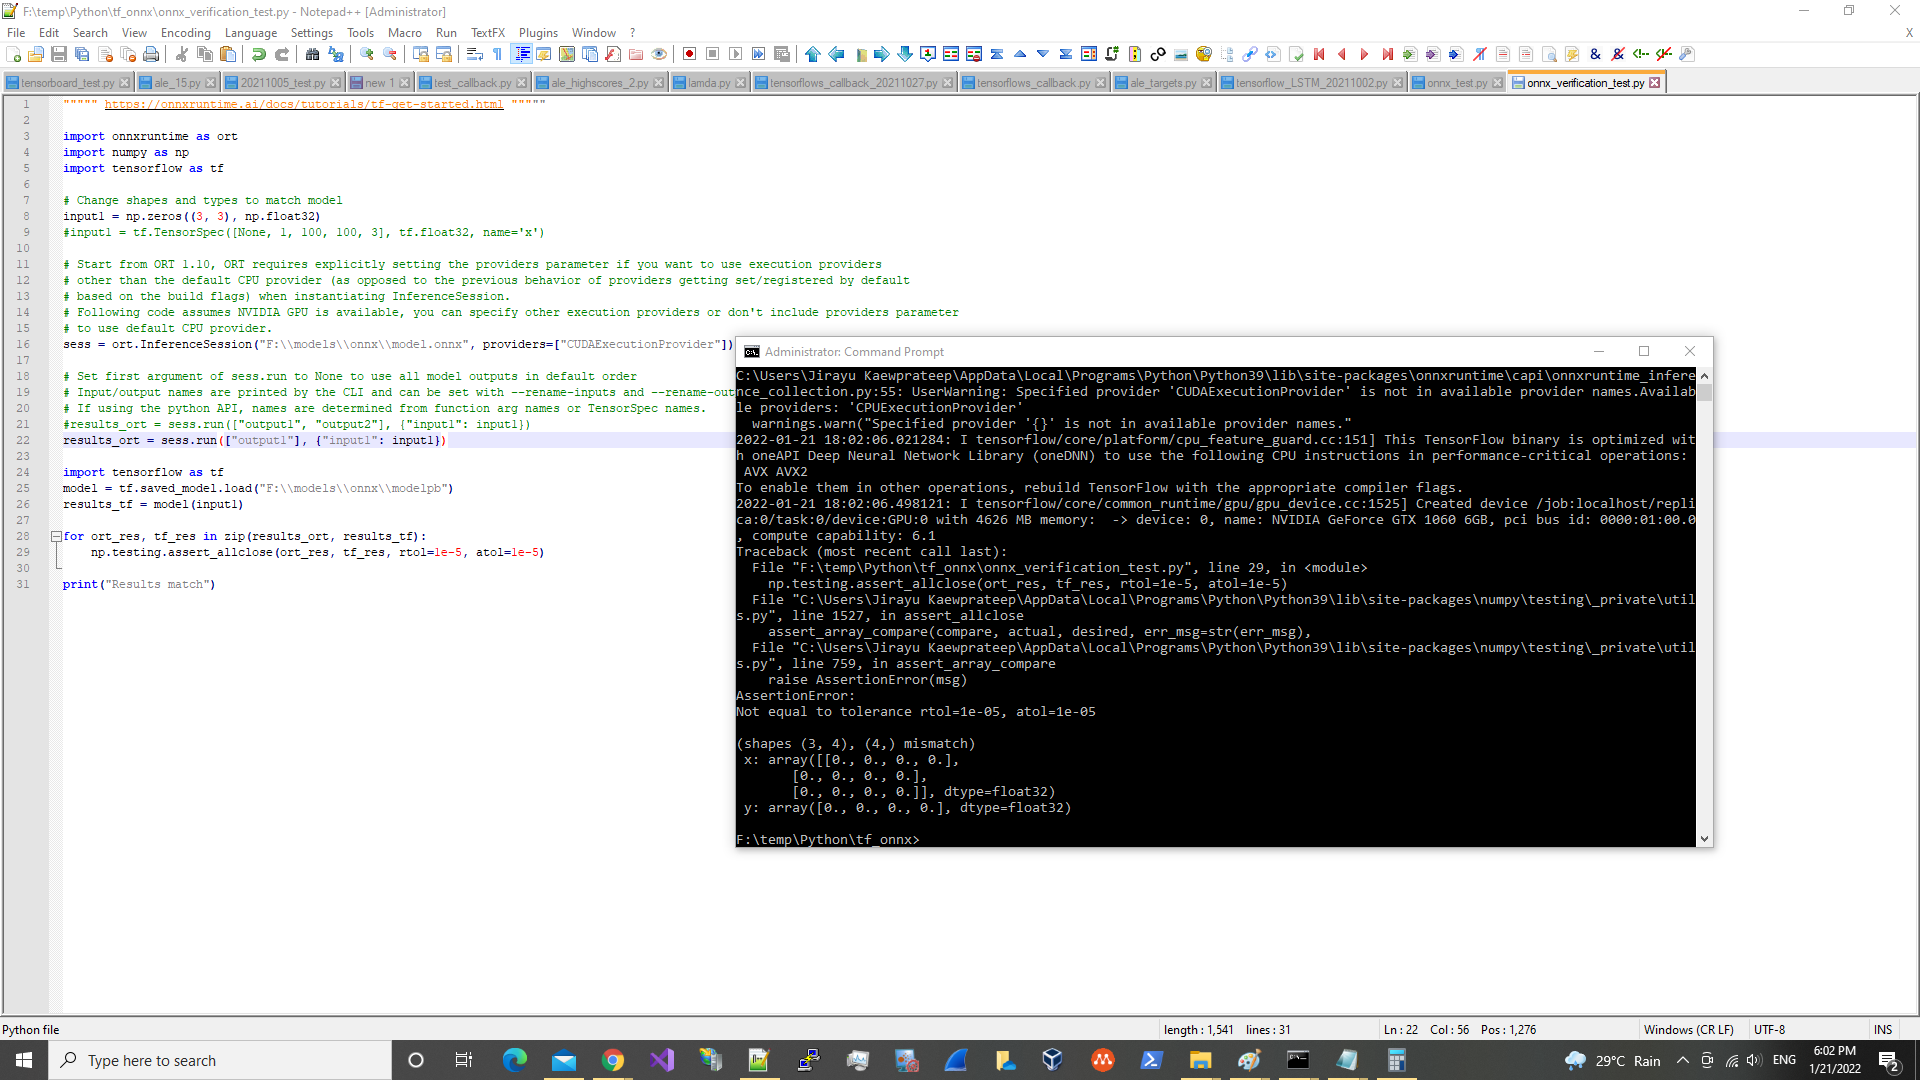Click the Replace toolbar icon
Viewport: 1920px width, 1080px height.
tap(336, 54)
